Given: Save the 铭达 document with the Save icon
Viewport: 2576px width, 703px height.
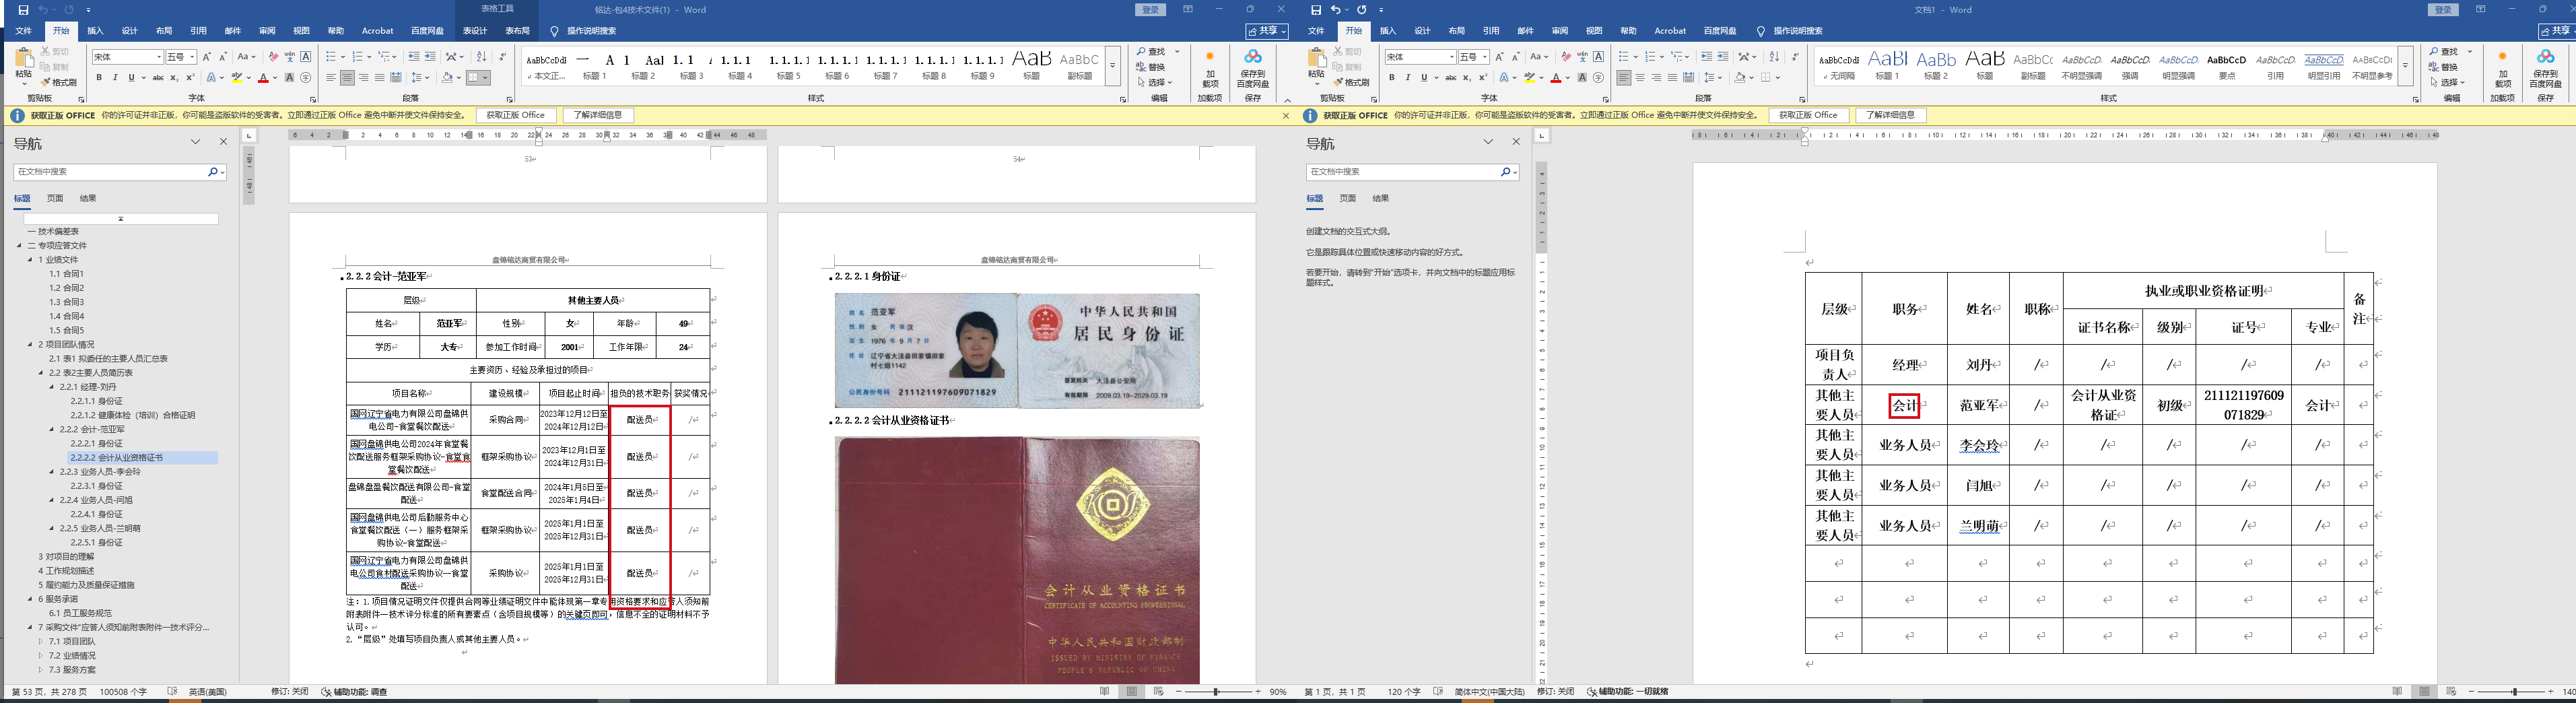Looking at the screenshot, I should (x=24, y=10).
